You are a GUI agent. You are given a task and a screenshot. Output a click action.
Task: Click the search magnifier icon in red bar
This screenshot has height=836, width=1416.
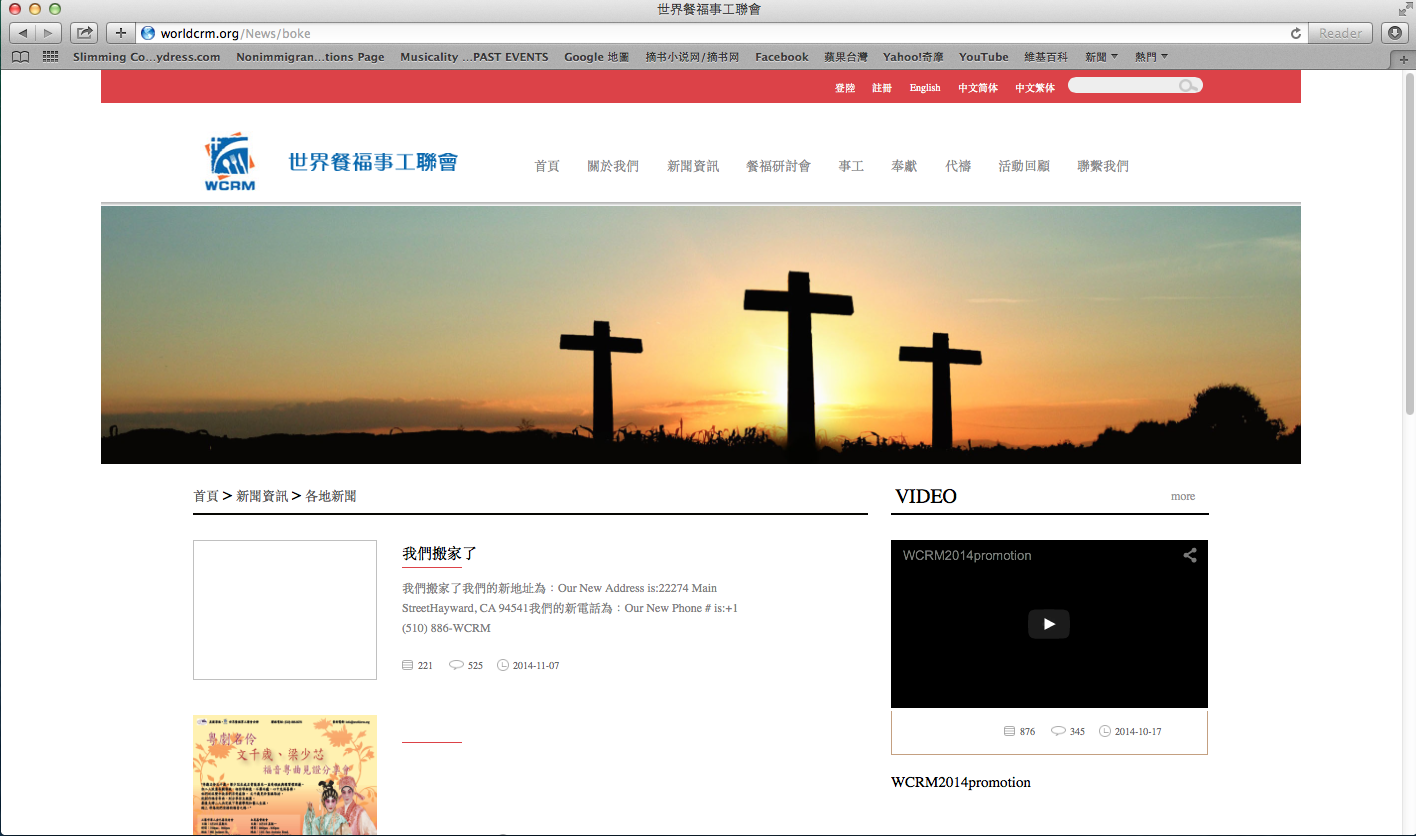click(1188, 86)
